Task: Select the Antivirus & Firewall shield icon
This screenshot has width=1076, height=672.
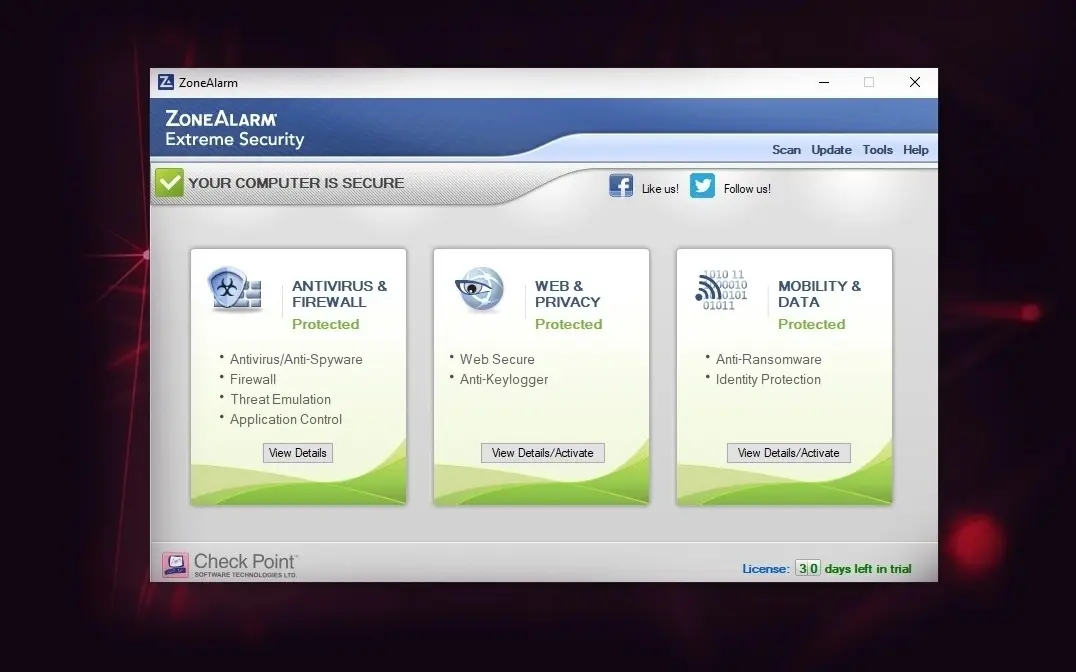Action: click(x=235, y=290)
